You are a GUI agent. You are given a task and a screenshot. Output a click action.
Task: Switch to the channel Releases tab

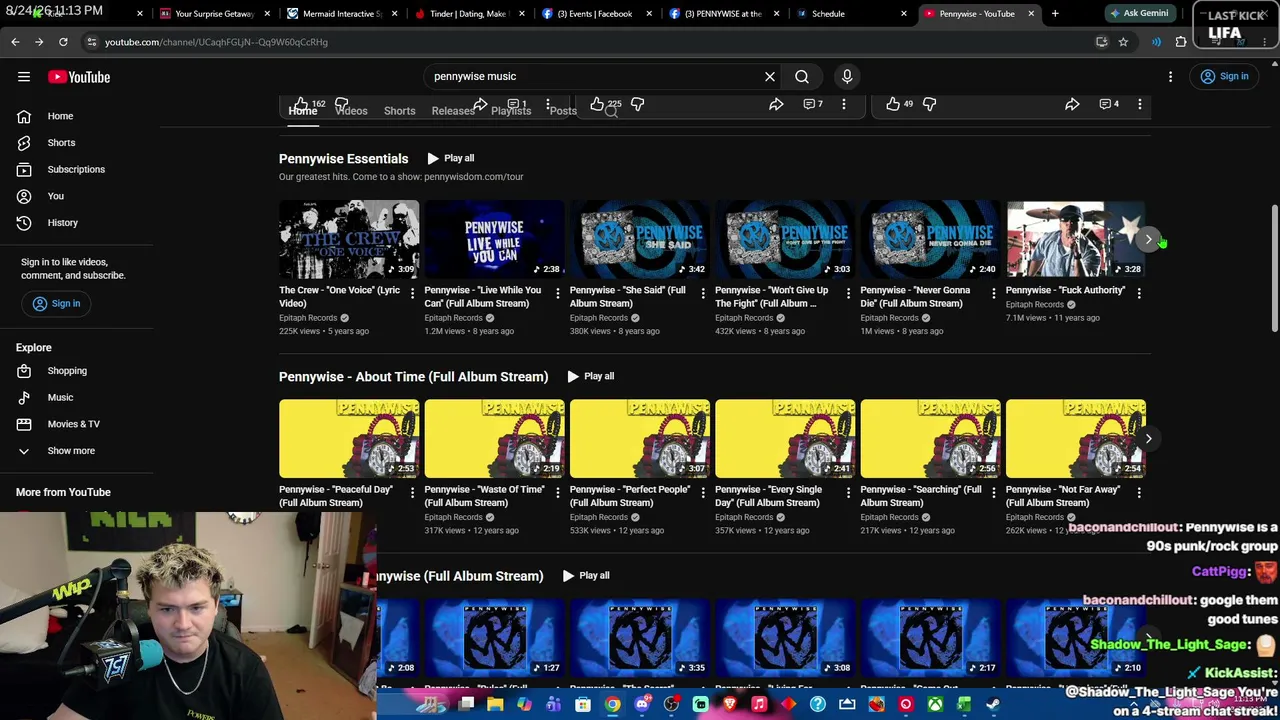click(x=453, y=111)
